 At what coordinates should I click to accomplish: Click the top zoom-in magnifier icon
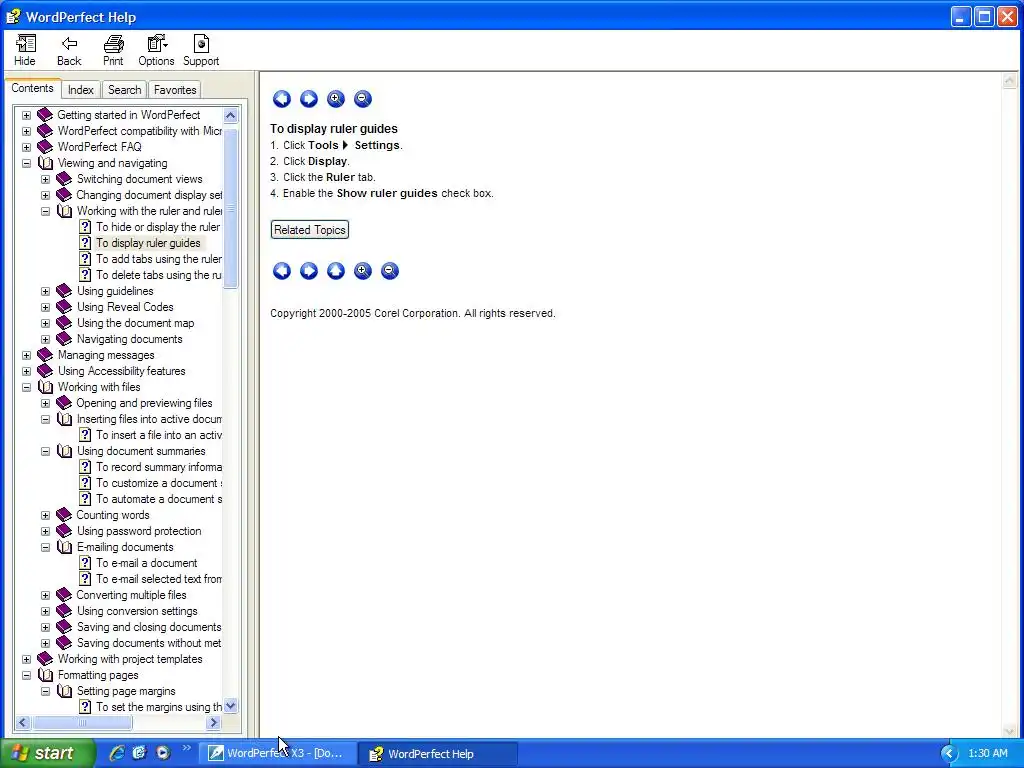[x=336, y=99]
